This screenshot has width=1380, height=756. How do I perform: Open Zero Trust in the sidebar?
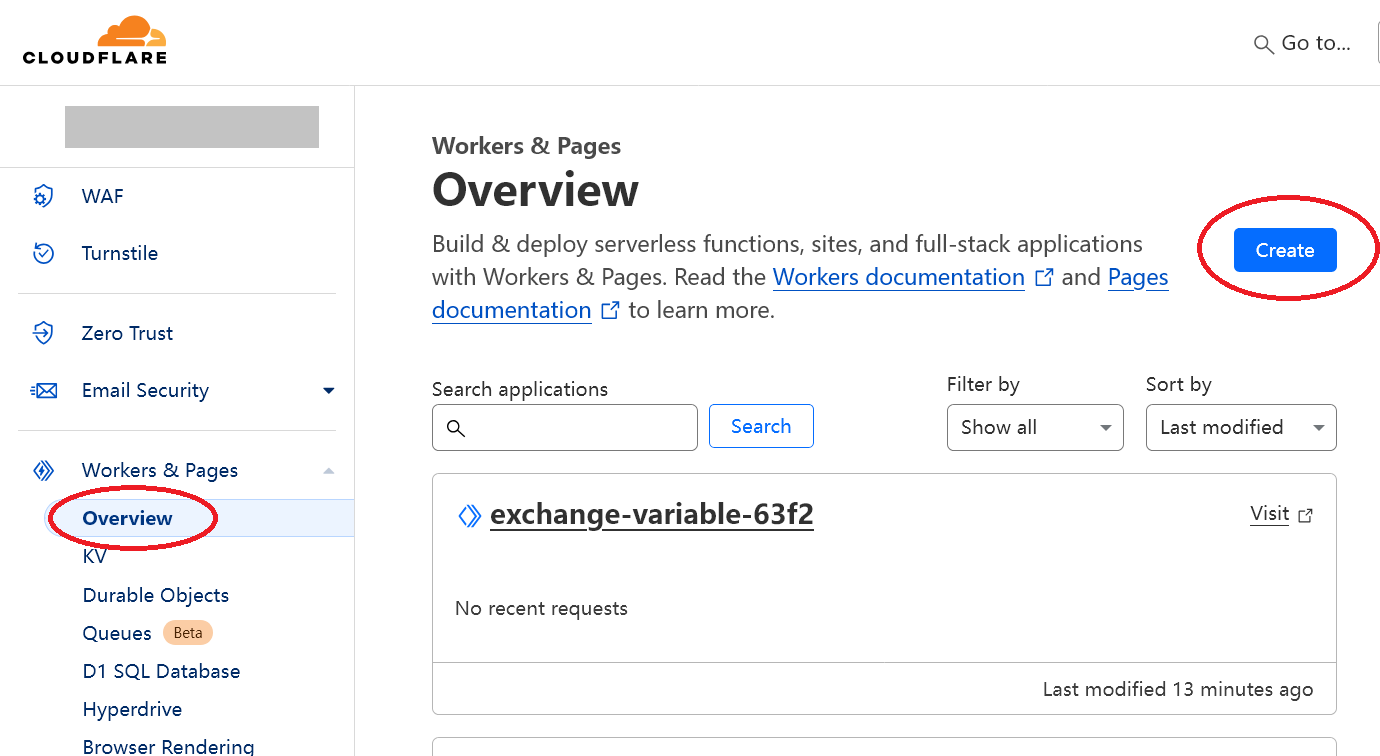(127, 333)
